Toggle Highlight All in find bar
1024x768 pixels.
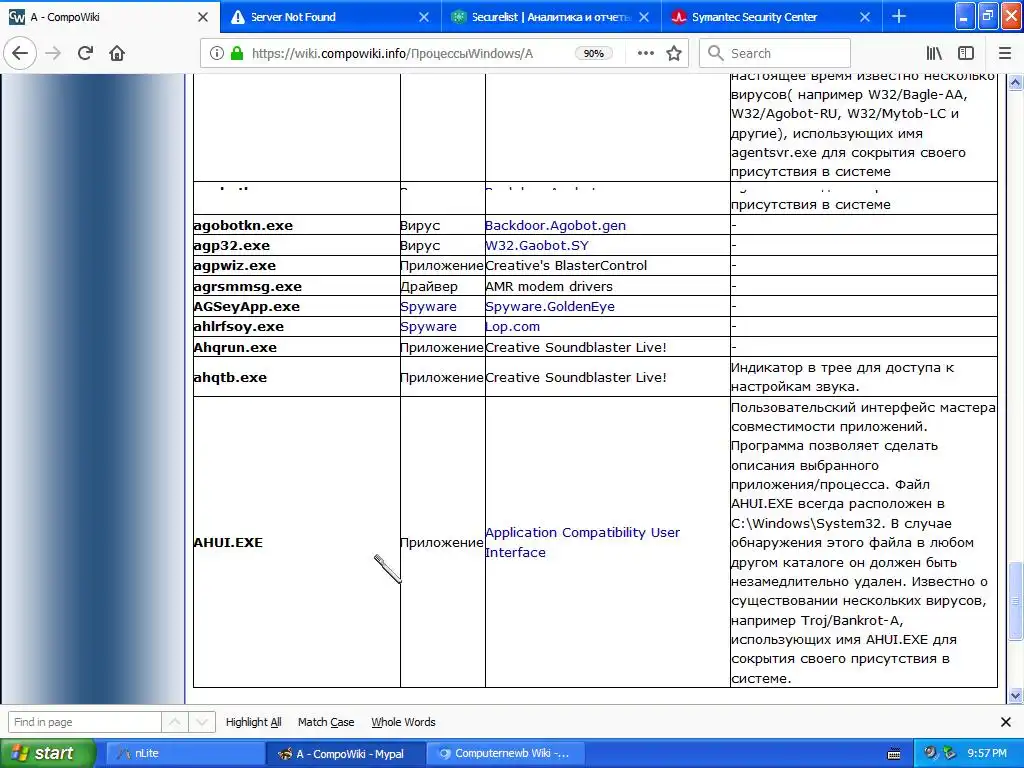coord(253,722)
